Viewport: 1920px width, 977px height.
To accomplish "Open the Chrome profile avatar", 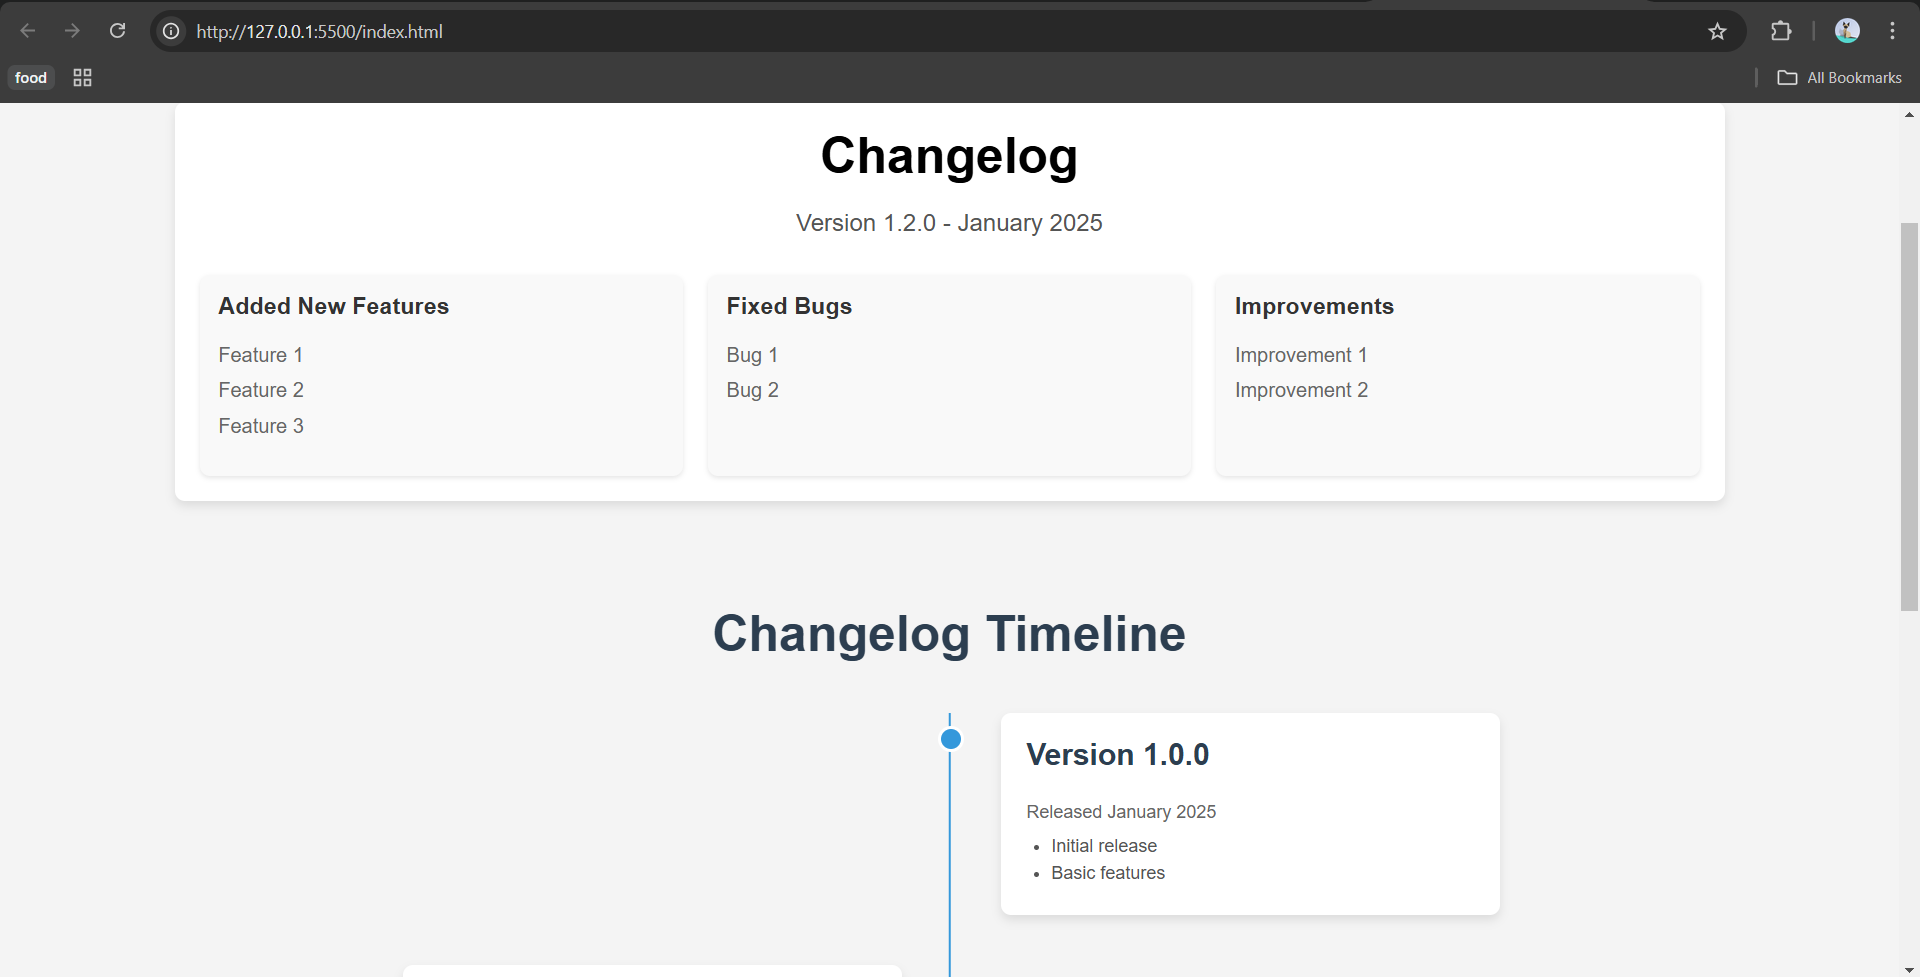I will [1846, 31].
